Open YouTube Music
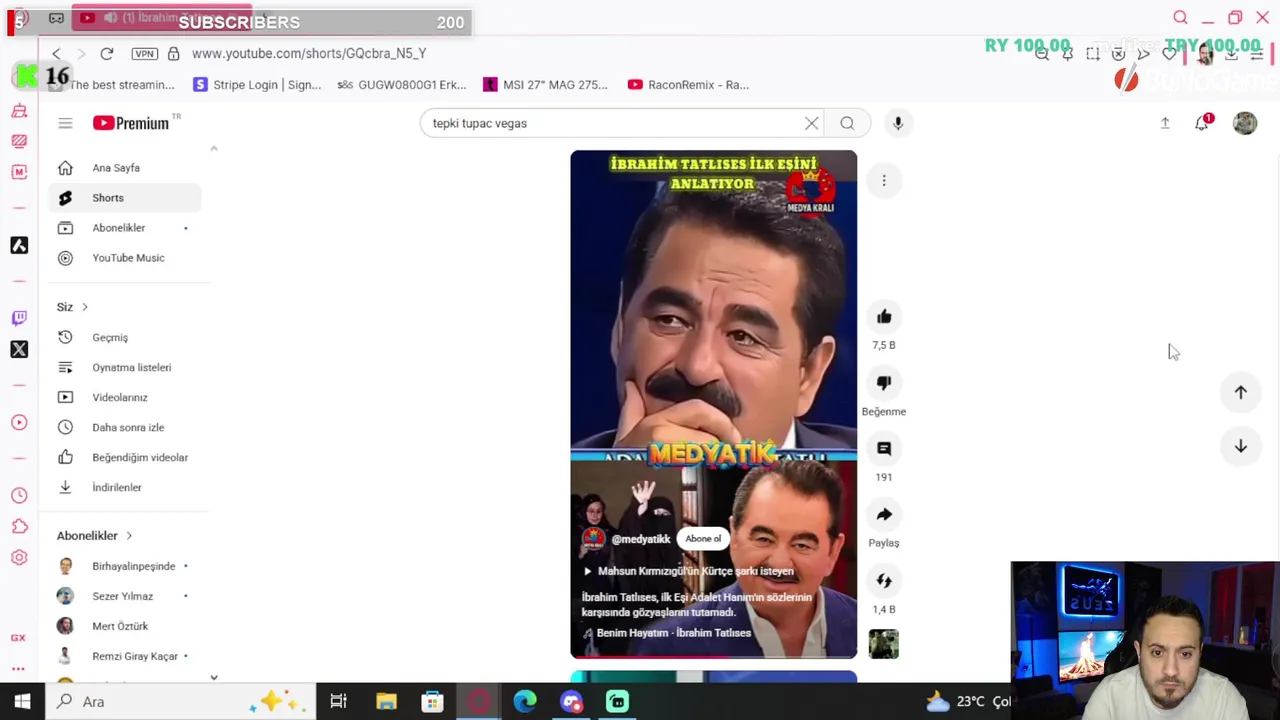This screenshot has width=1280, height=720. (124, 258)
